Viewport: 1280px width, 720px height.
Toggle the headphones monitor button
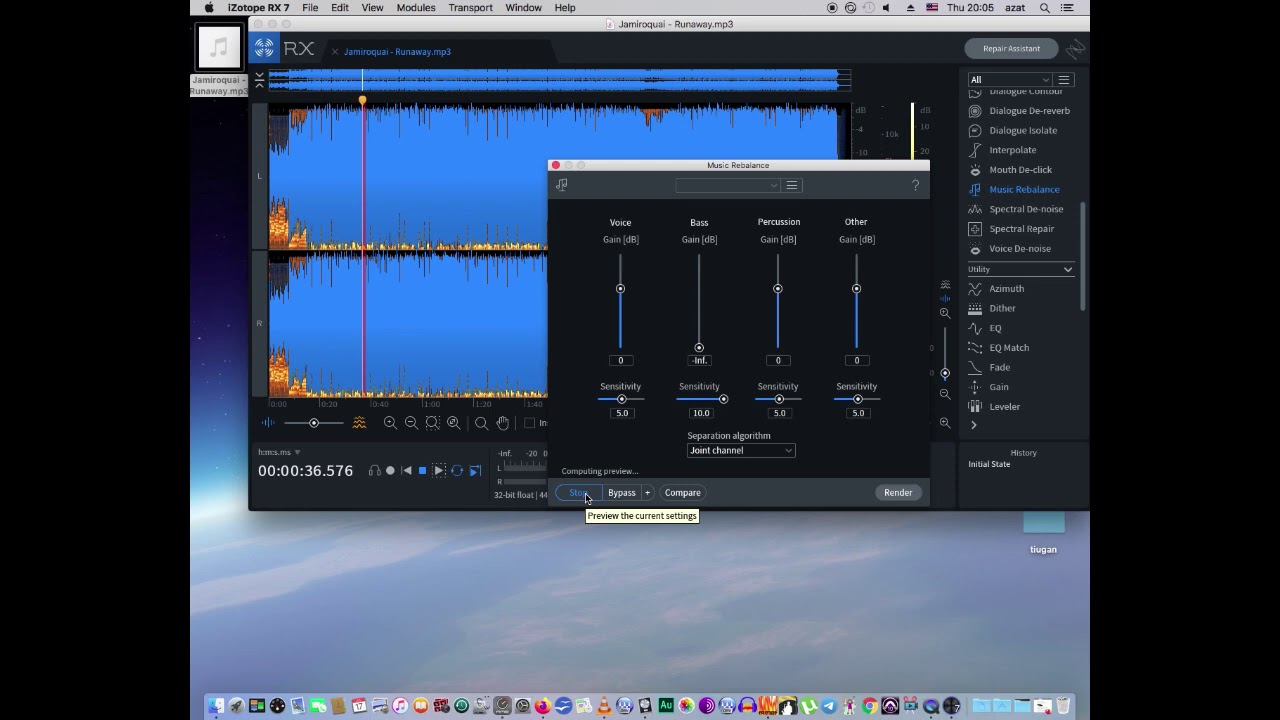374,471
